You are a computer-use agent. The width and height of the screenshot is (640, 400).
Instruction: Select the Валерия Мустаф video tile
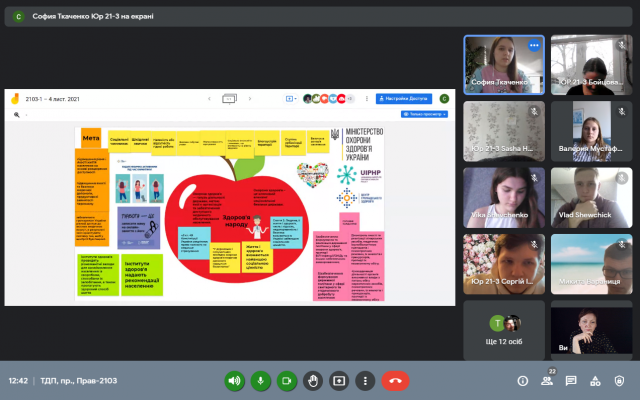[x=591, y=131]
